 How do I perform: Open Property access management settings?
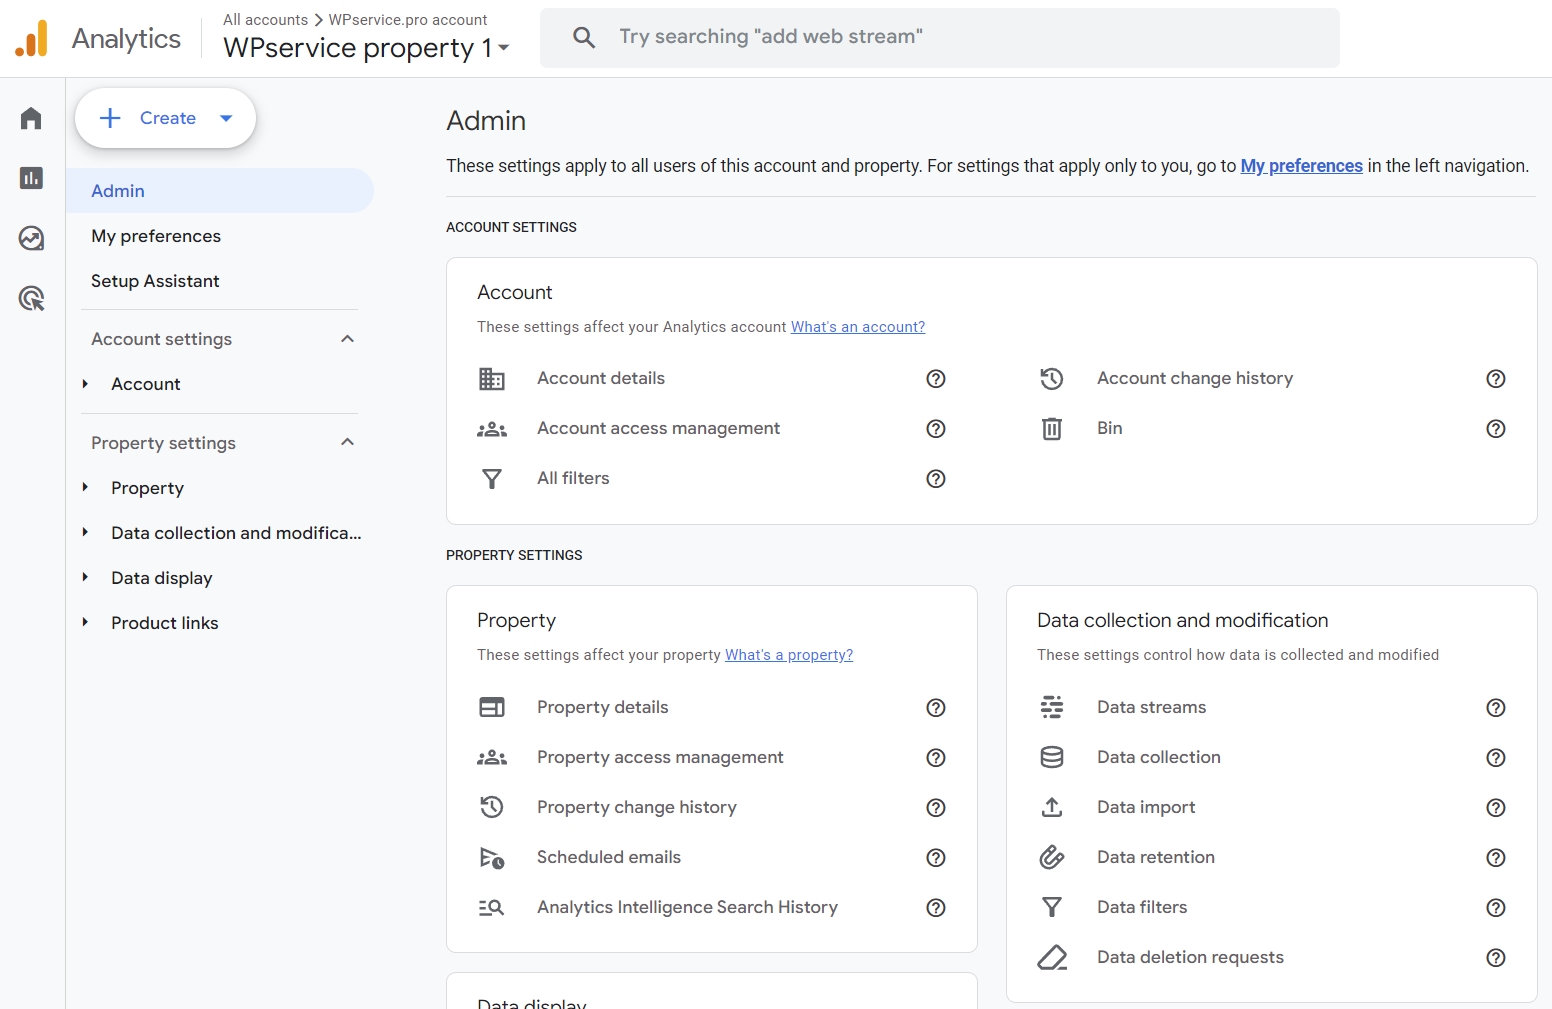660,758
